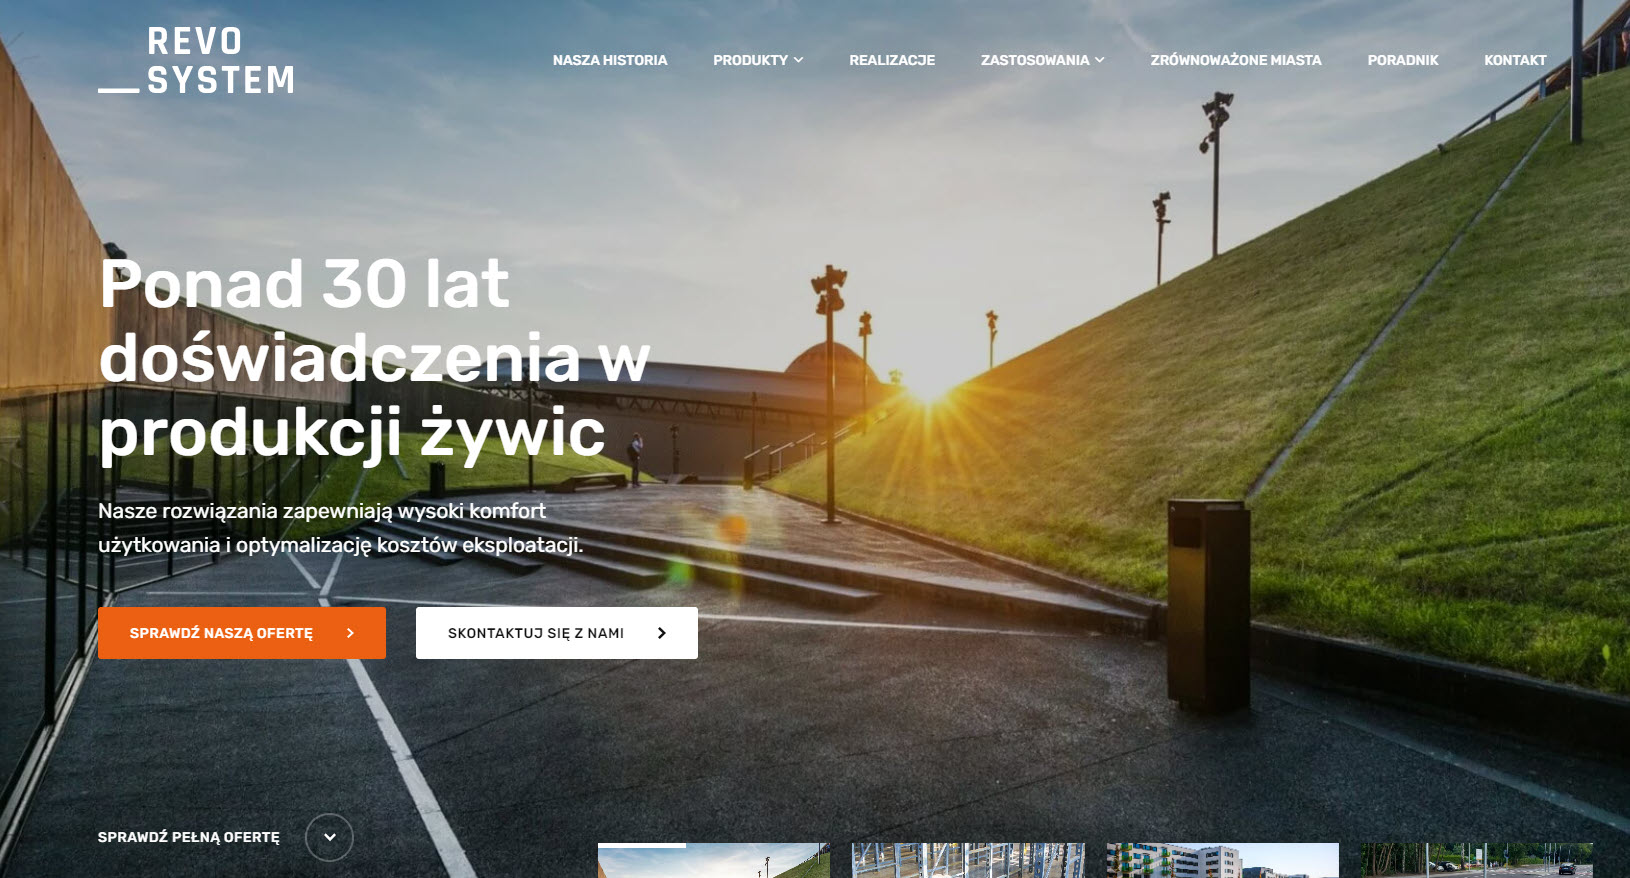
Task: Click the Skontaktuj się z nami button
Action: pos(557,633)
